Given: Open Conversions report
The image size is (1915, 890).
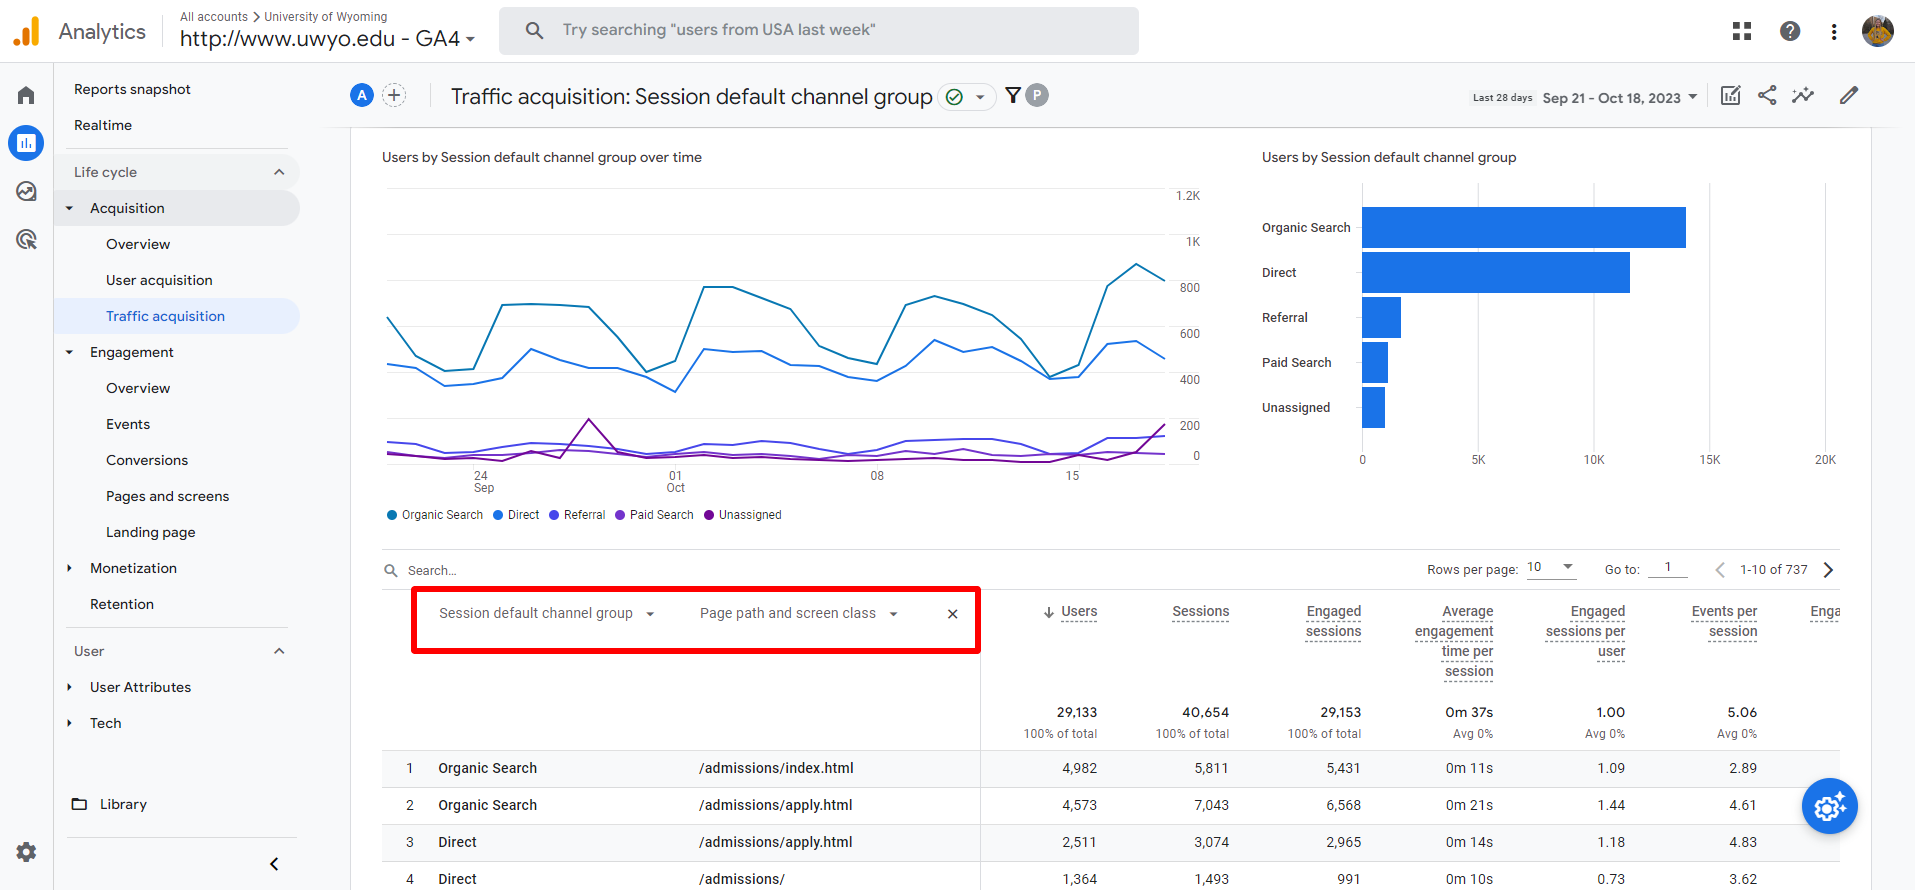Looking at the screenshot, I should 147,460.
